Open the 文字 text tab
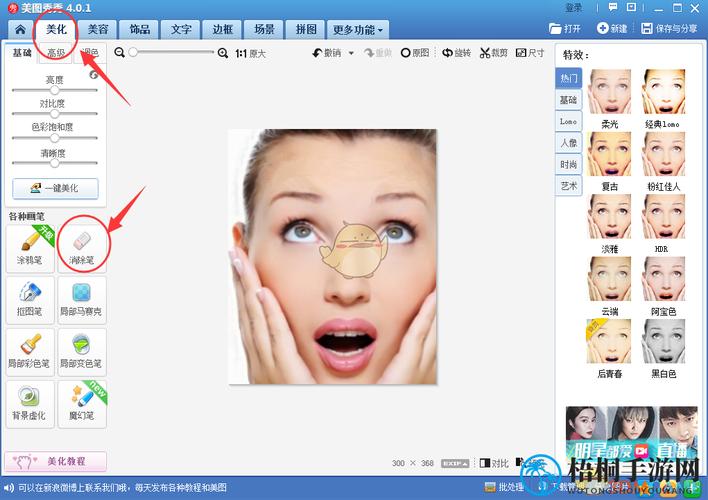This screenshot has height=500, width=708. pyautogui.click(x=181, y=30)
